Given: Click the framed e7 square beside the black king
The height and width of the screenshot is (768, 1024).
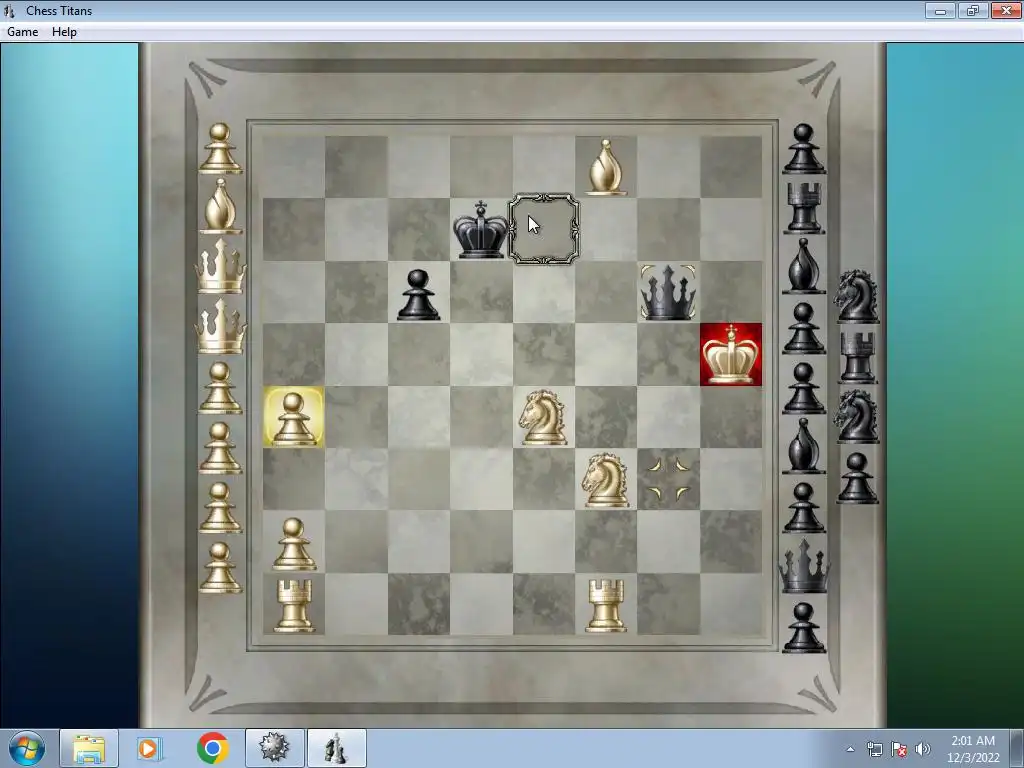Looking at the screenshot, I should pyautogui.click(x=543, y=229).
